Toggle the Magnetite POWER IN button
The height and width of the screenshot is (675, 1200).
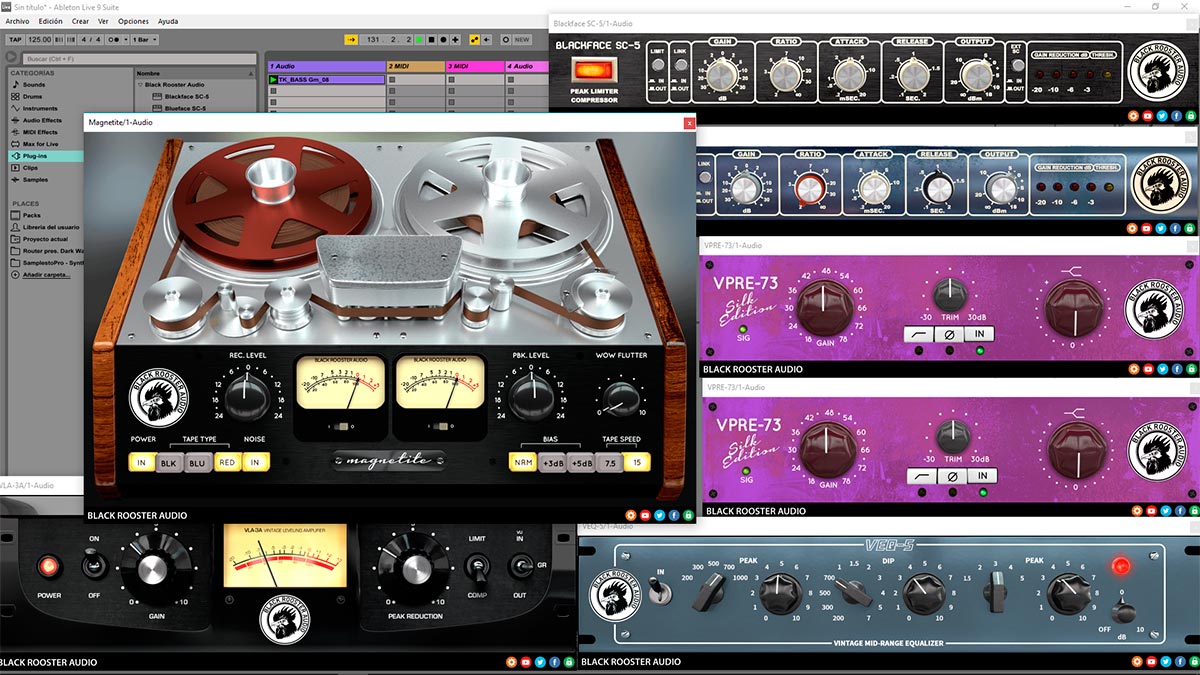point(141,462)
